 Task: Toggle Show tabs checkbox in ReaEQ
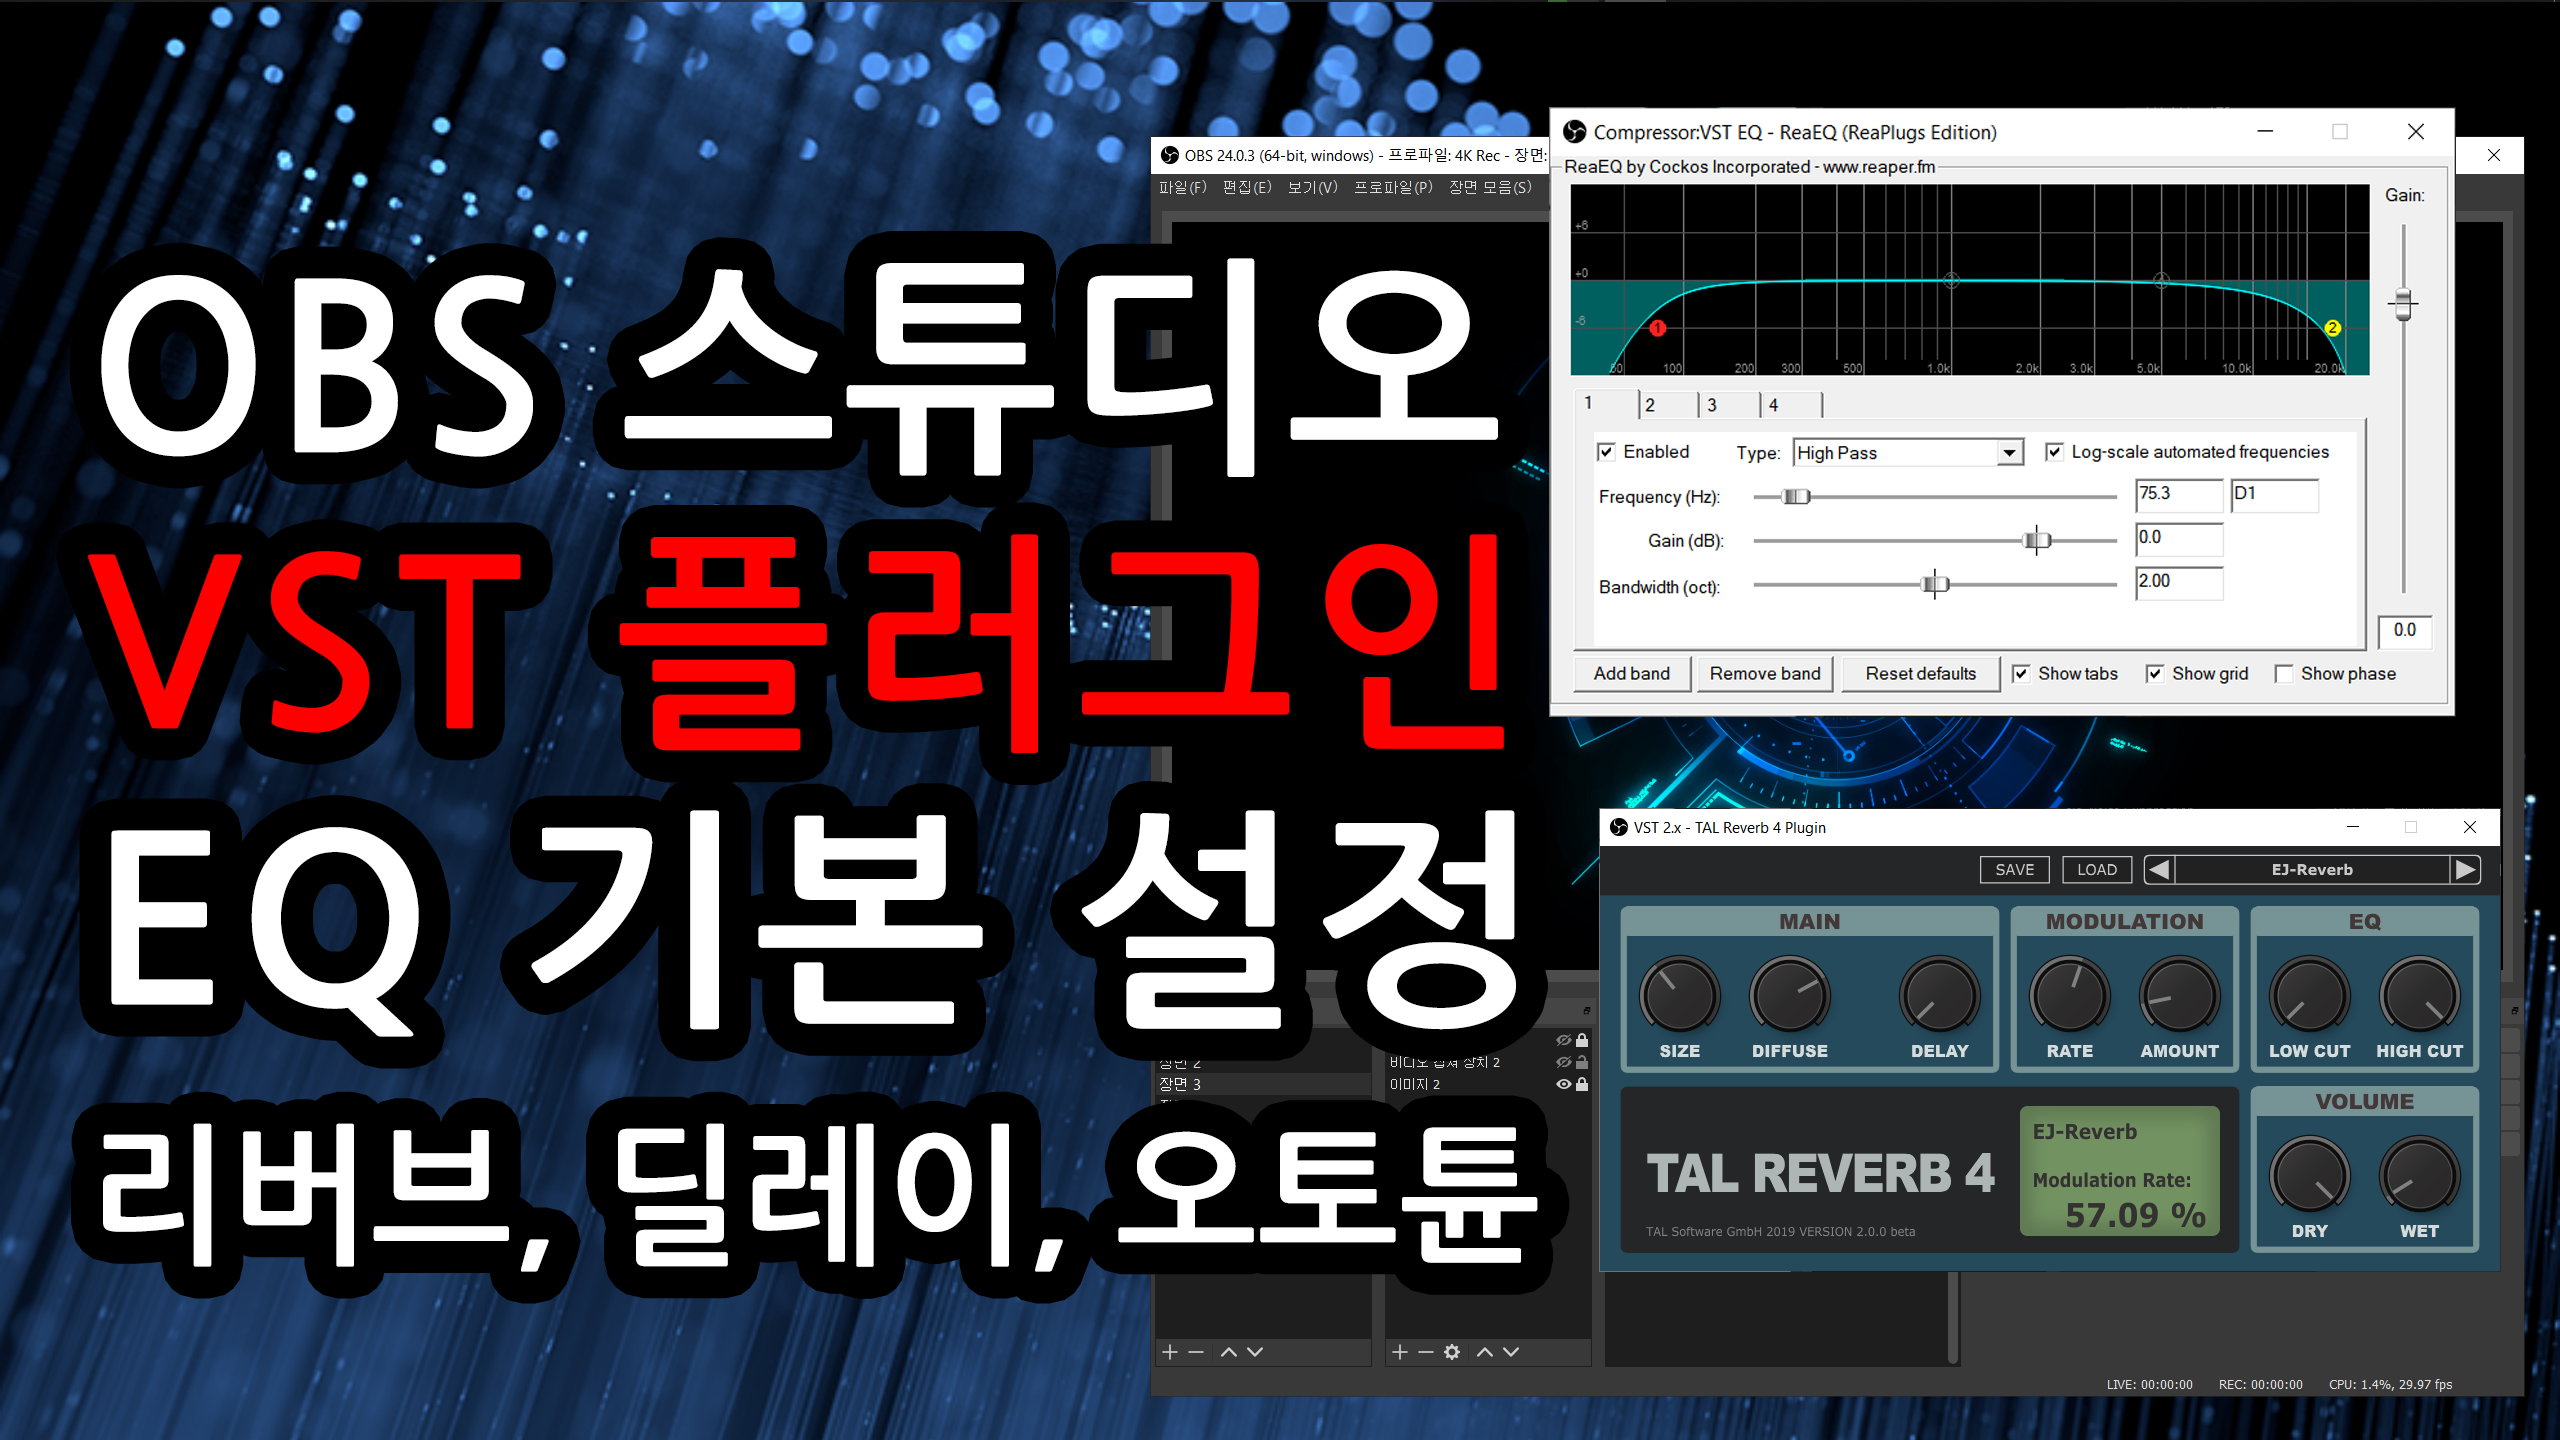pyautogui.click(x=2025, y=675)
